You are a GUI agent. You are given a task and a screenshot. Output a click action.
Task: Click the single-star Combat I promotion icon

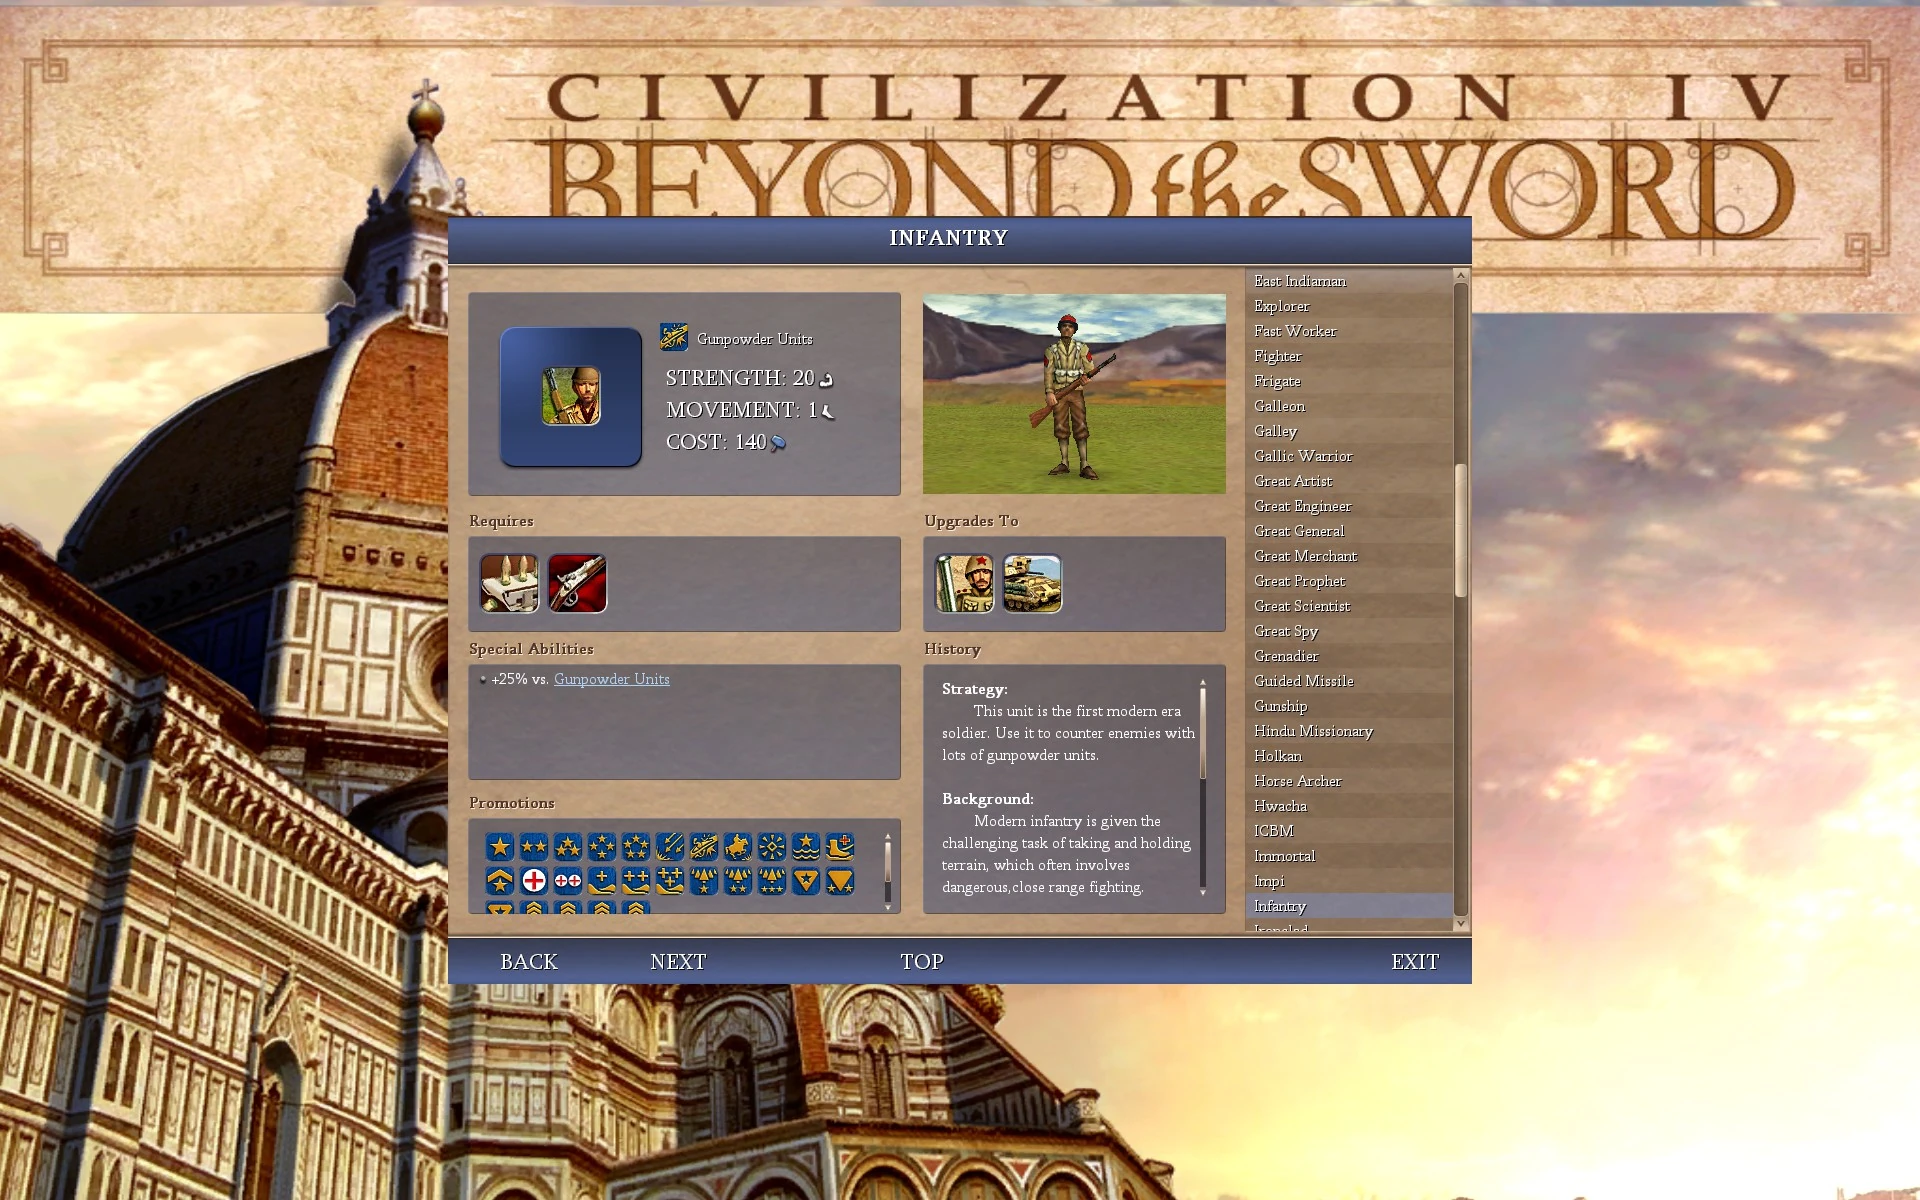pyautogui.click(x=500, y=847)
